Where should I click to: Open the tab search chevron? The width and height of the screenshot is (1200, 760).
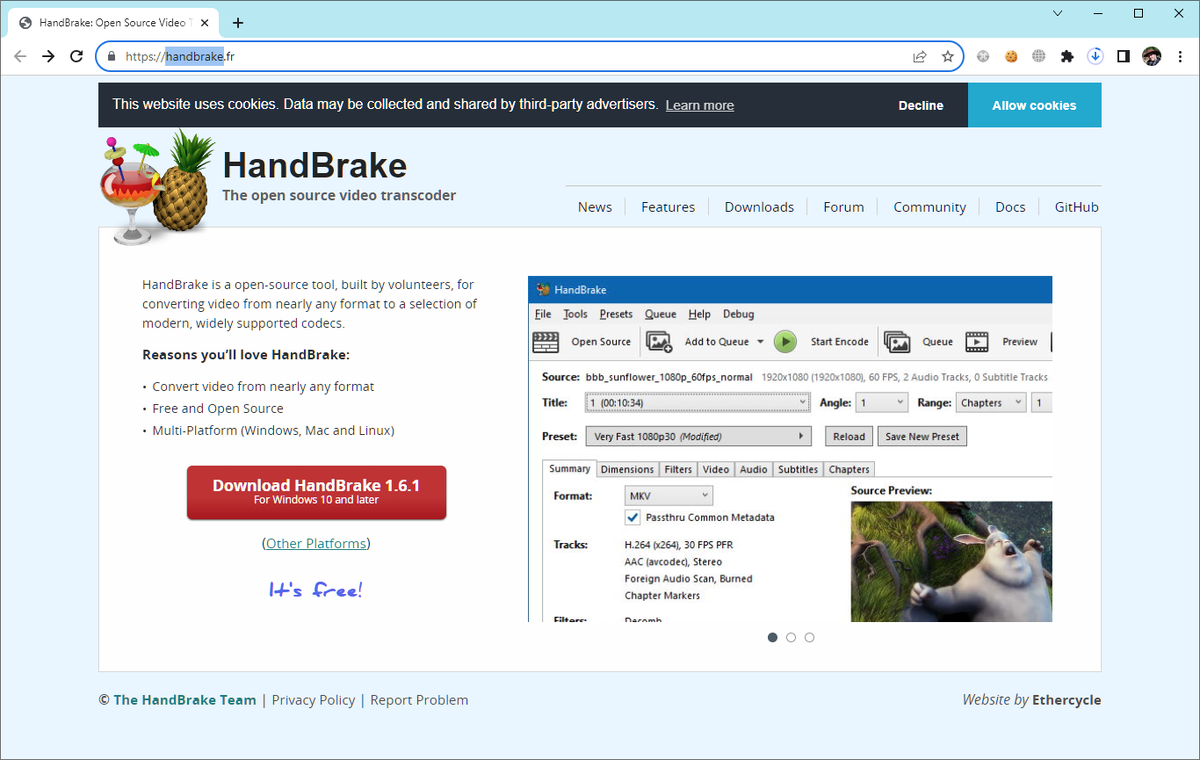coord(1059,14)
